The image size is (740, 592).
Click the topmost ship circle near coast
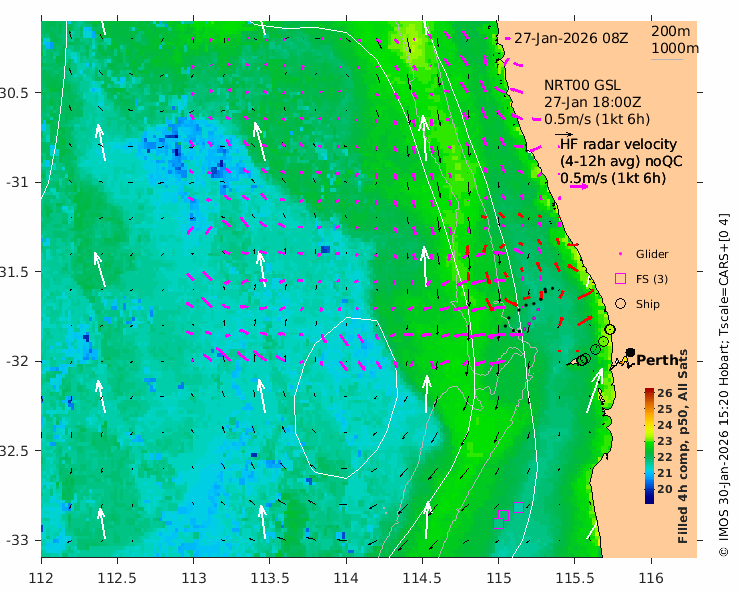[x=610, y=329]
